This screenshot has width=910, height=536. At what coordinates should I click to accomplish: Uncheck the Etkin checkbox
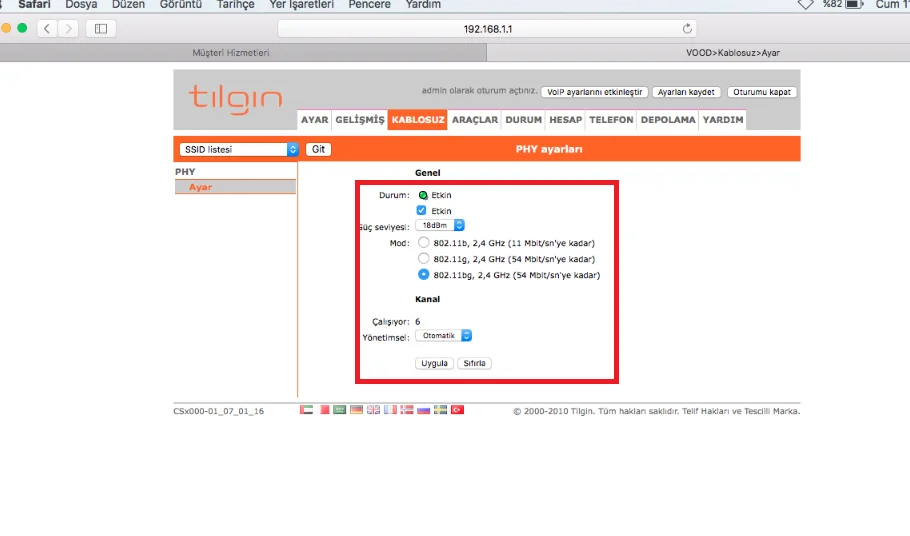click(x=422, y=211)
